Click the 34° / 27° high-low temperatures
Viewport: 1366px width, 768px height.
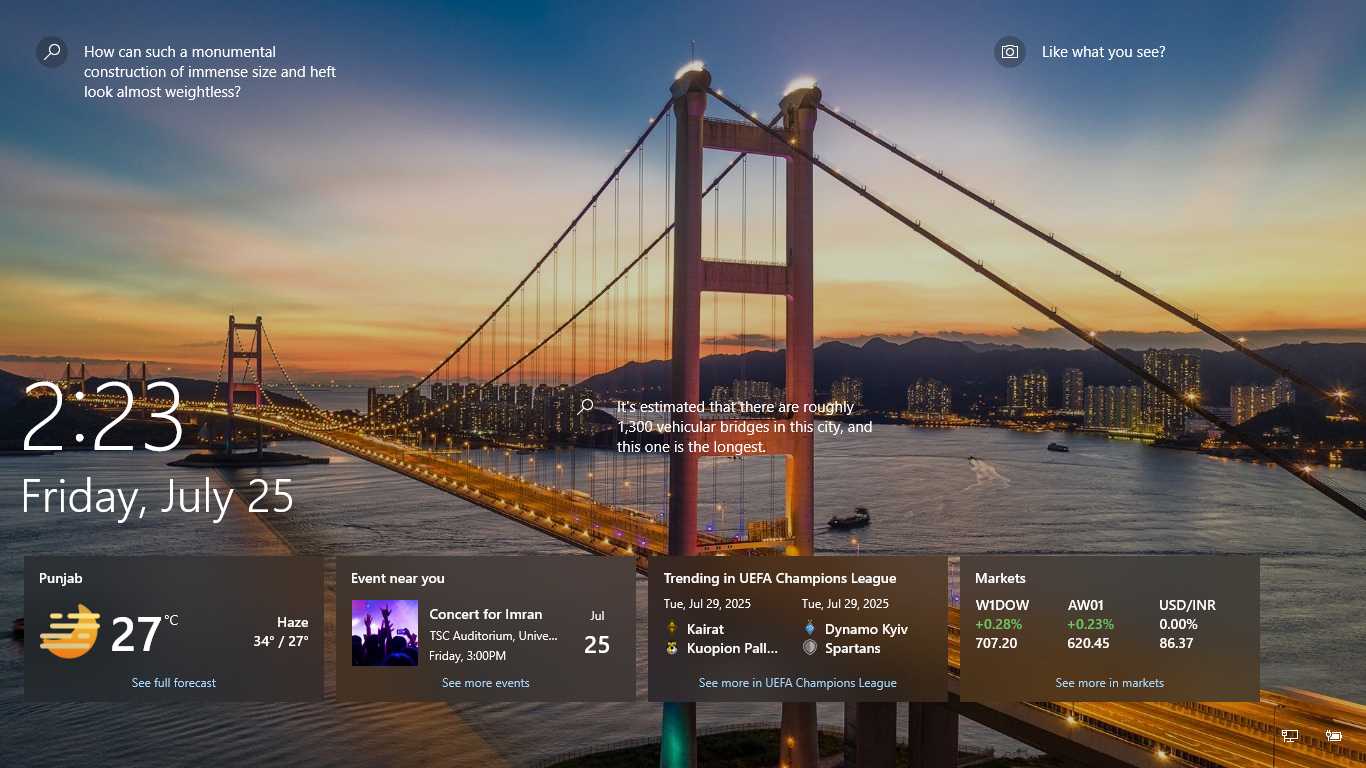pos(281,641)
